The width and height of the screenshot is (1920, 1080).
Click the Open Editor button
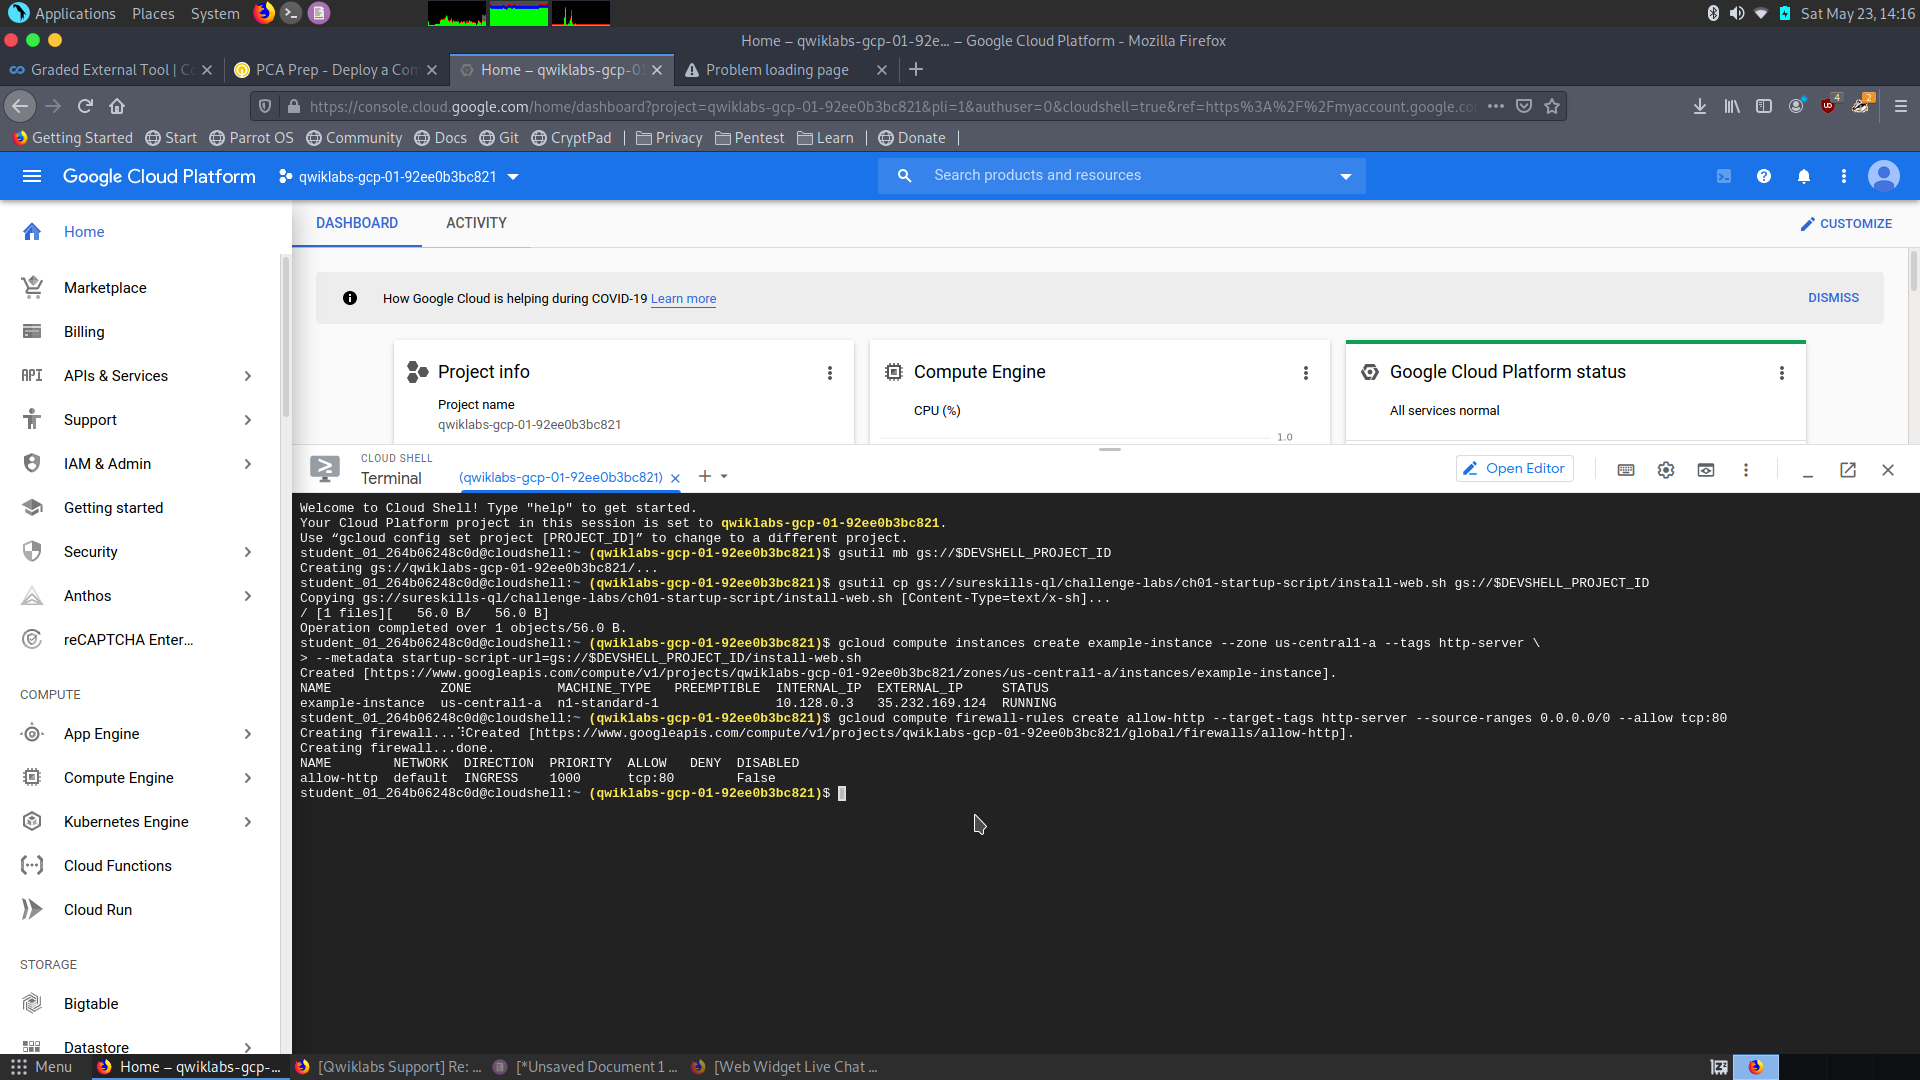tap(1514, 468)
